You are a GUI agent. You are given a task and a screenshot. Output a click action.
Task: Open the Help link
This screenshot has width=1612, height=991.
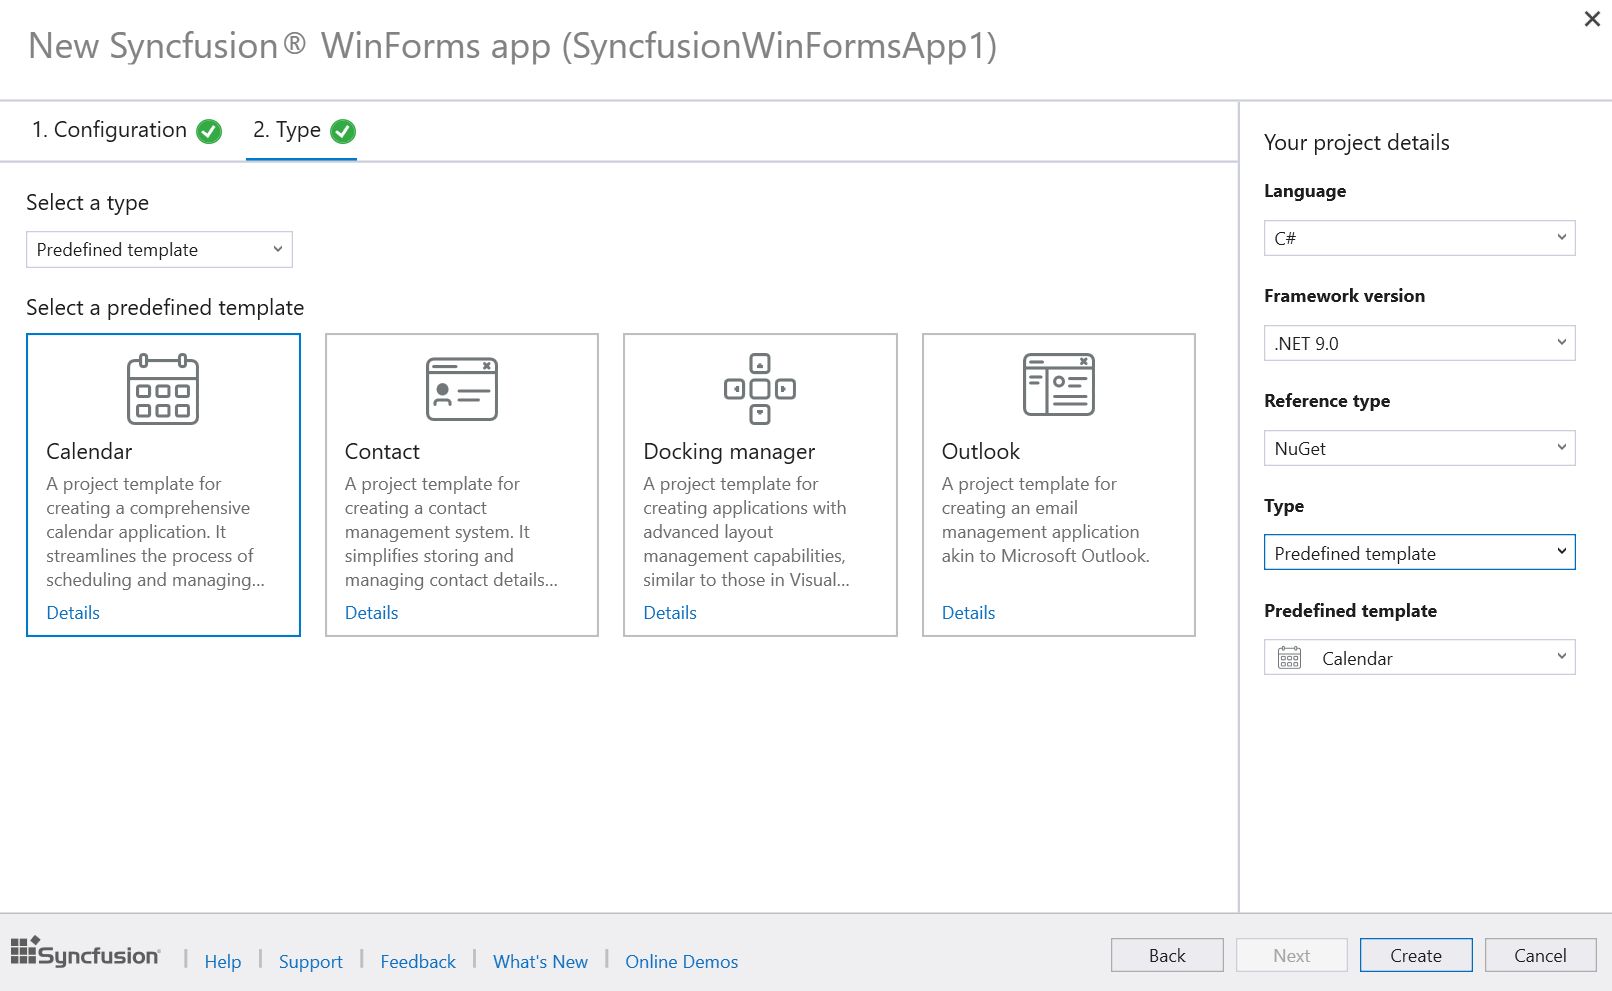click(223, 961)
